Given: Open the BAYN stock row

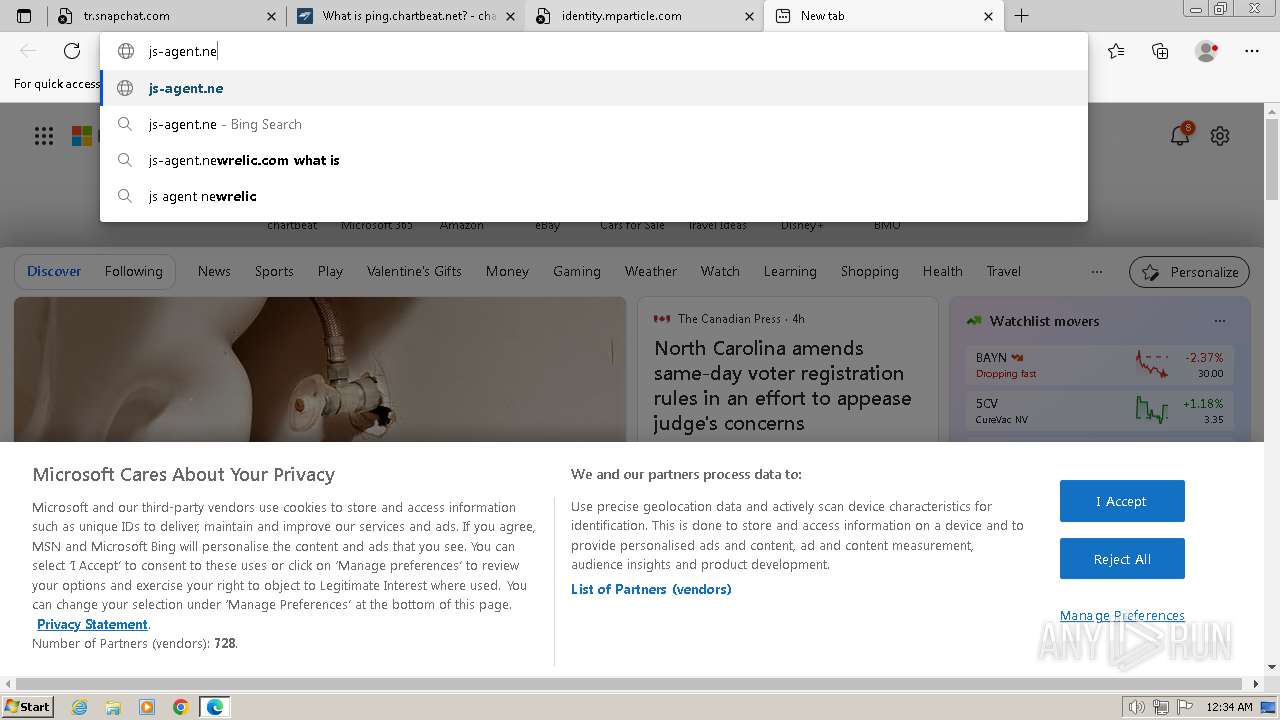Looking at the screenshot, I should click(x=1100, y=364).
